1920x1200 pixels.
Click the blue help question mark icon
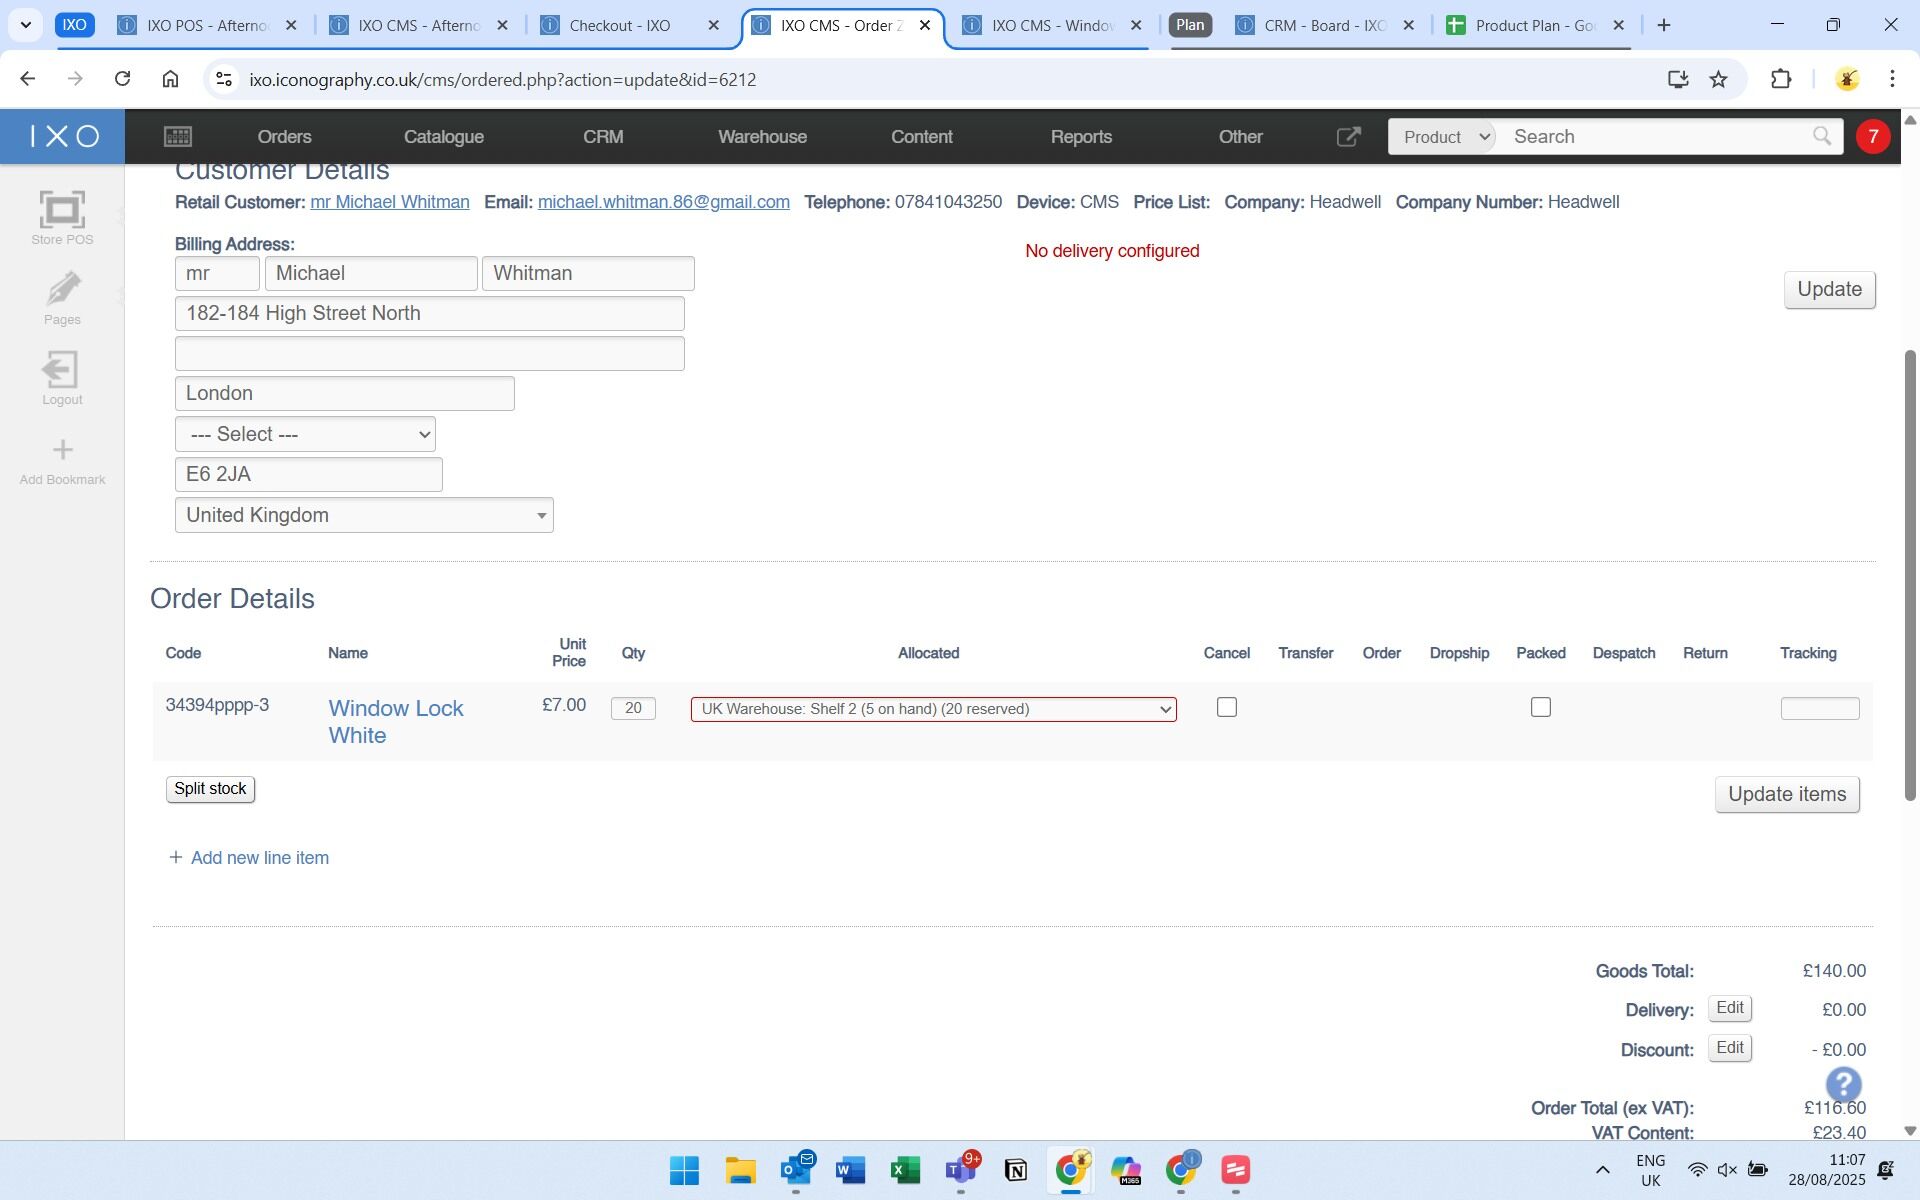pos(1843,1085)
